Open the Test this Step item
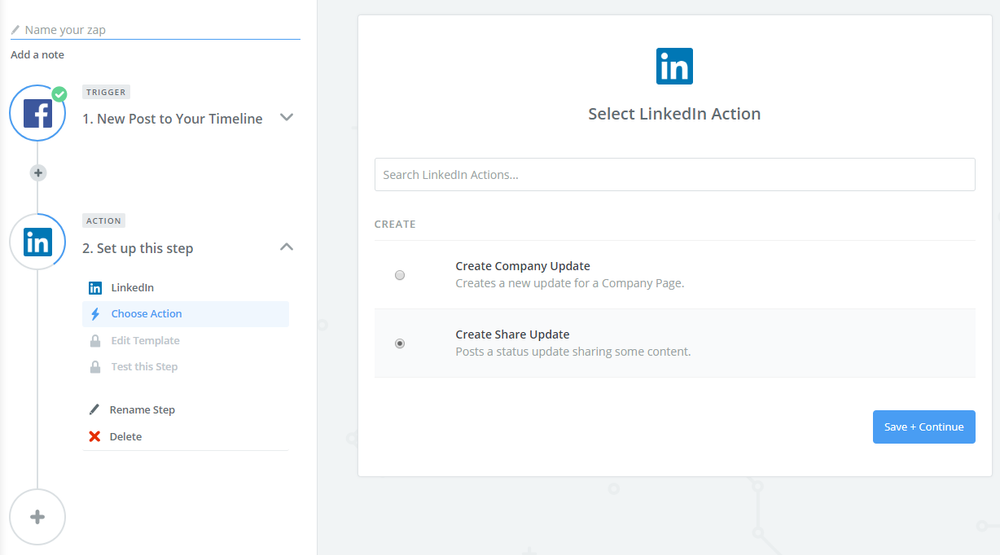The image size is (1000, 555). [x=144, y=367]
